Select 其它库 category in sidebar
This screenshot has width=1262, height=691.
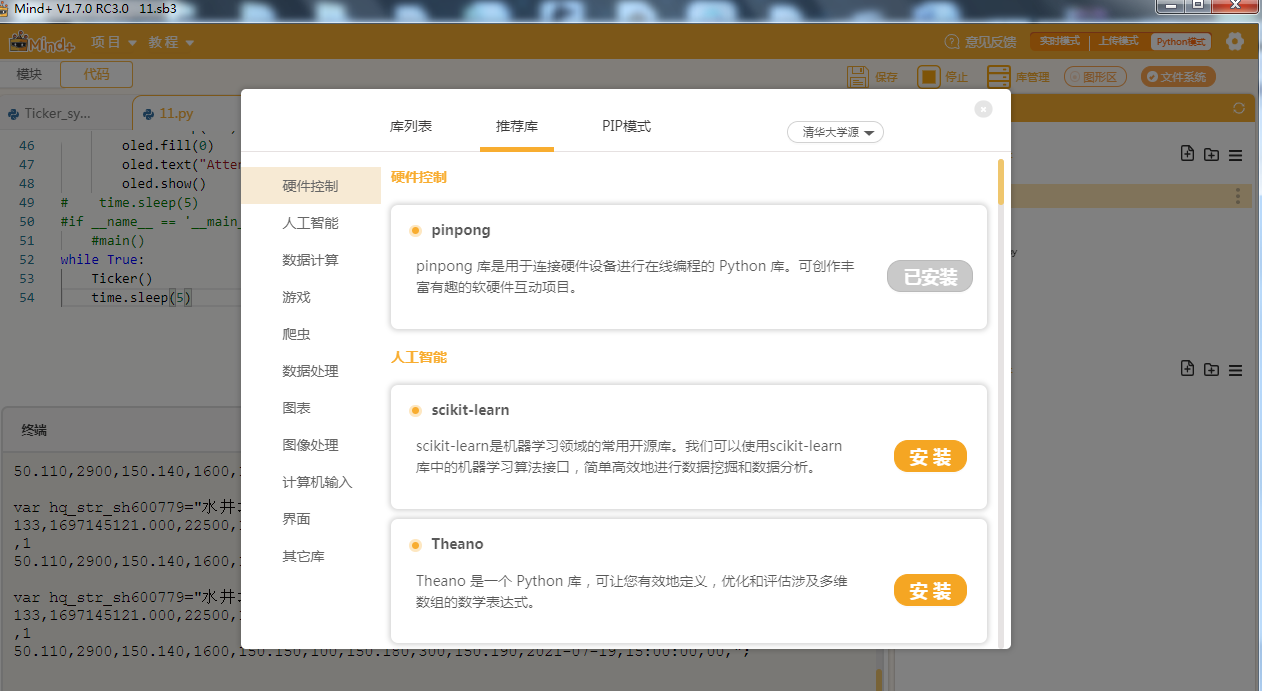[304, 556]
